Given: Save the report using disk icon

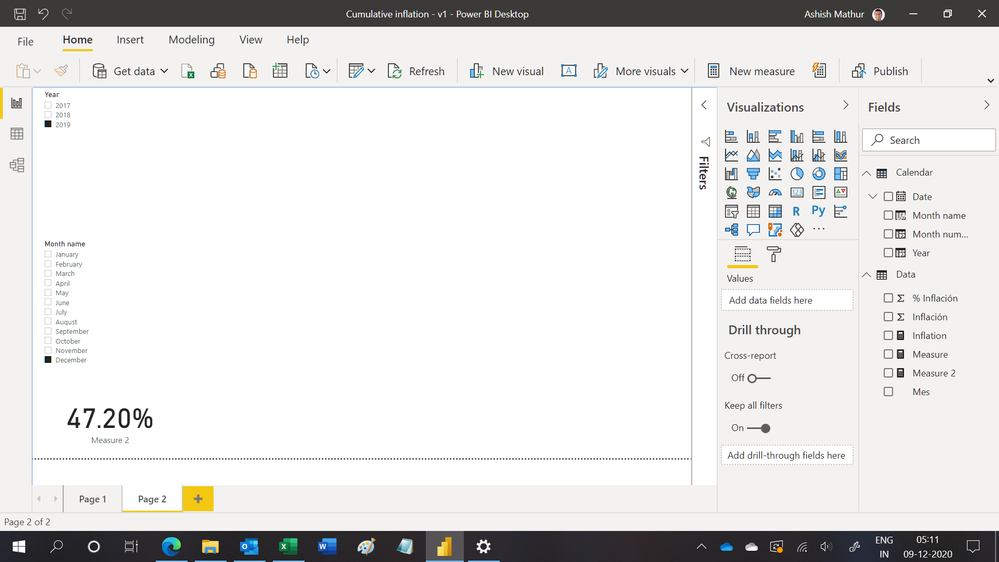Looking at the screenshot, I should (x=20, y=13).
